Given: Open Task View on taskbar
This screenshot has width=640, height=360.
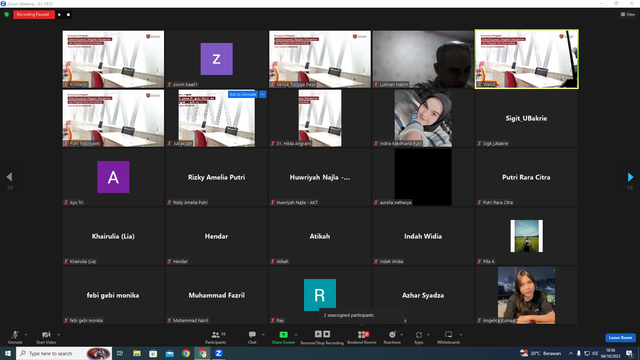Looking at the screenshot, I should pos(120,353).
